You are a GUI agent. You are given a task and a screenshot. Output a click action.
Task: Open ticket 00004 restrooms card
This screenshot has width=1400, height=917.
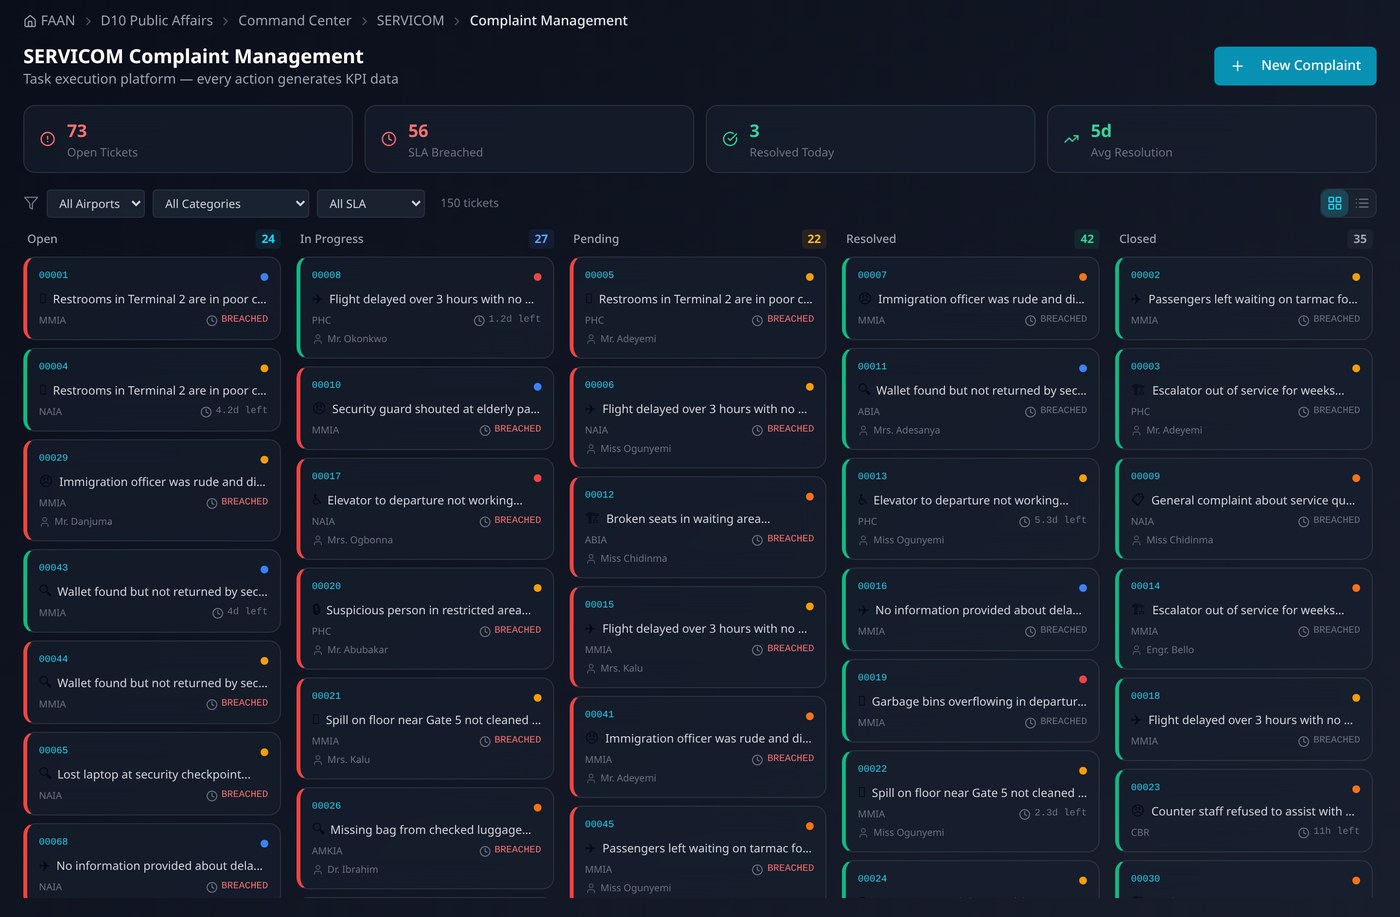(152, 390)
